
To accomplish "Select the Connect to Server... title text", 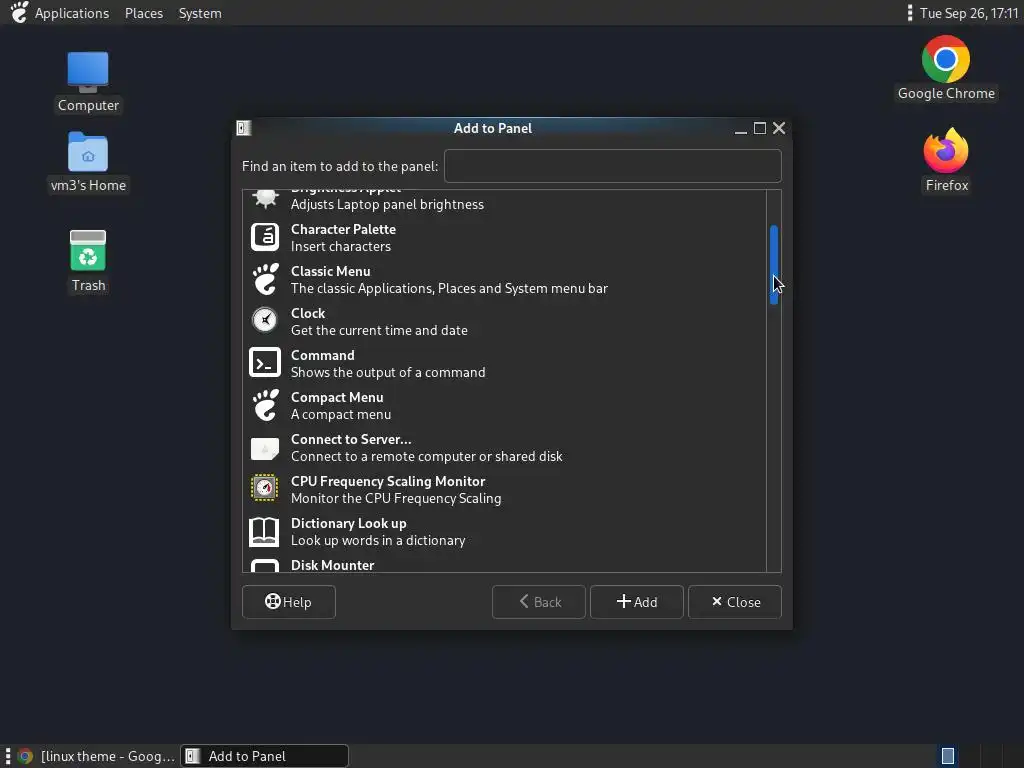I will tap(351, 439).
